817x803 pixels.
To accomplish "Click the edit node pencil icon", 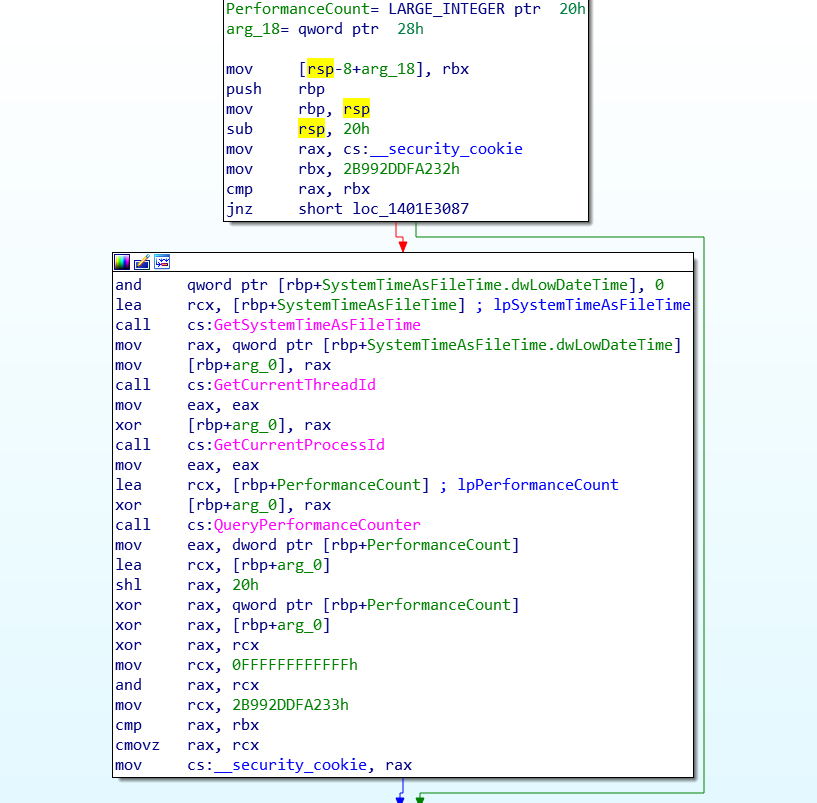I will point(142,262).
